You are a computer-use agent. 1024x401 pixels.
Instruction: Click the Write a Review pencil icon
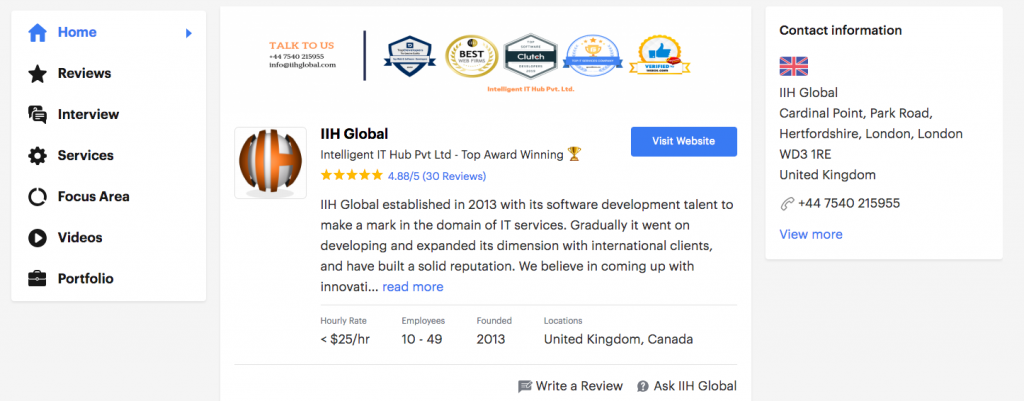(x=525, y=387)
